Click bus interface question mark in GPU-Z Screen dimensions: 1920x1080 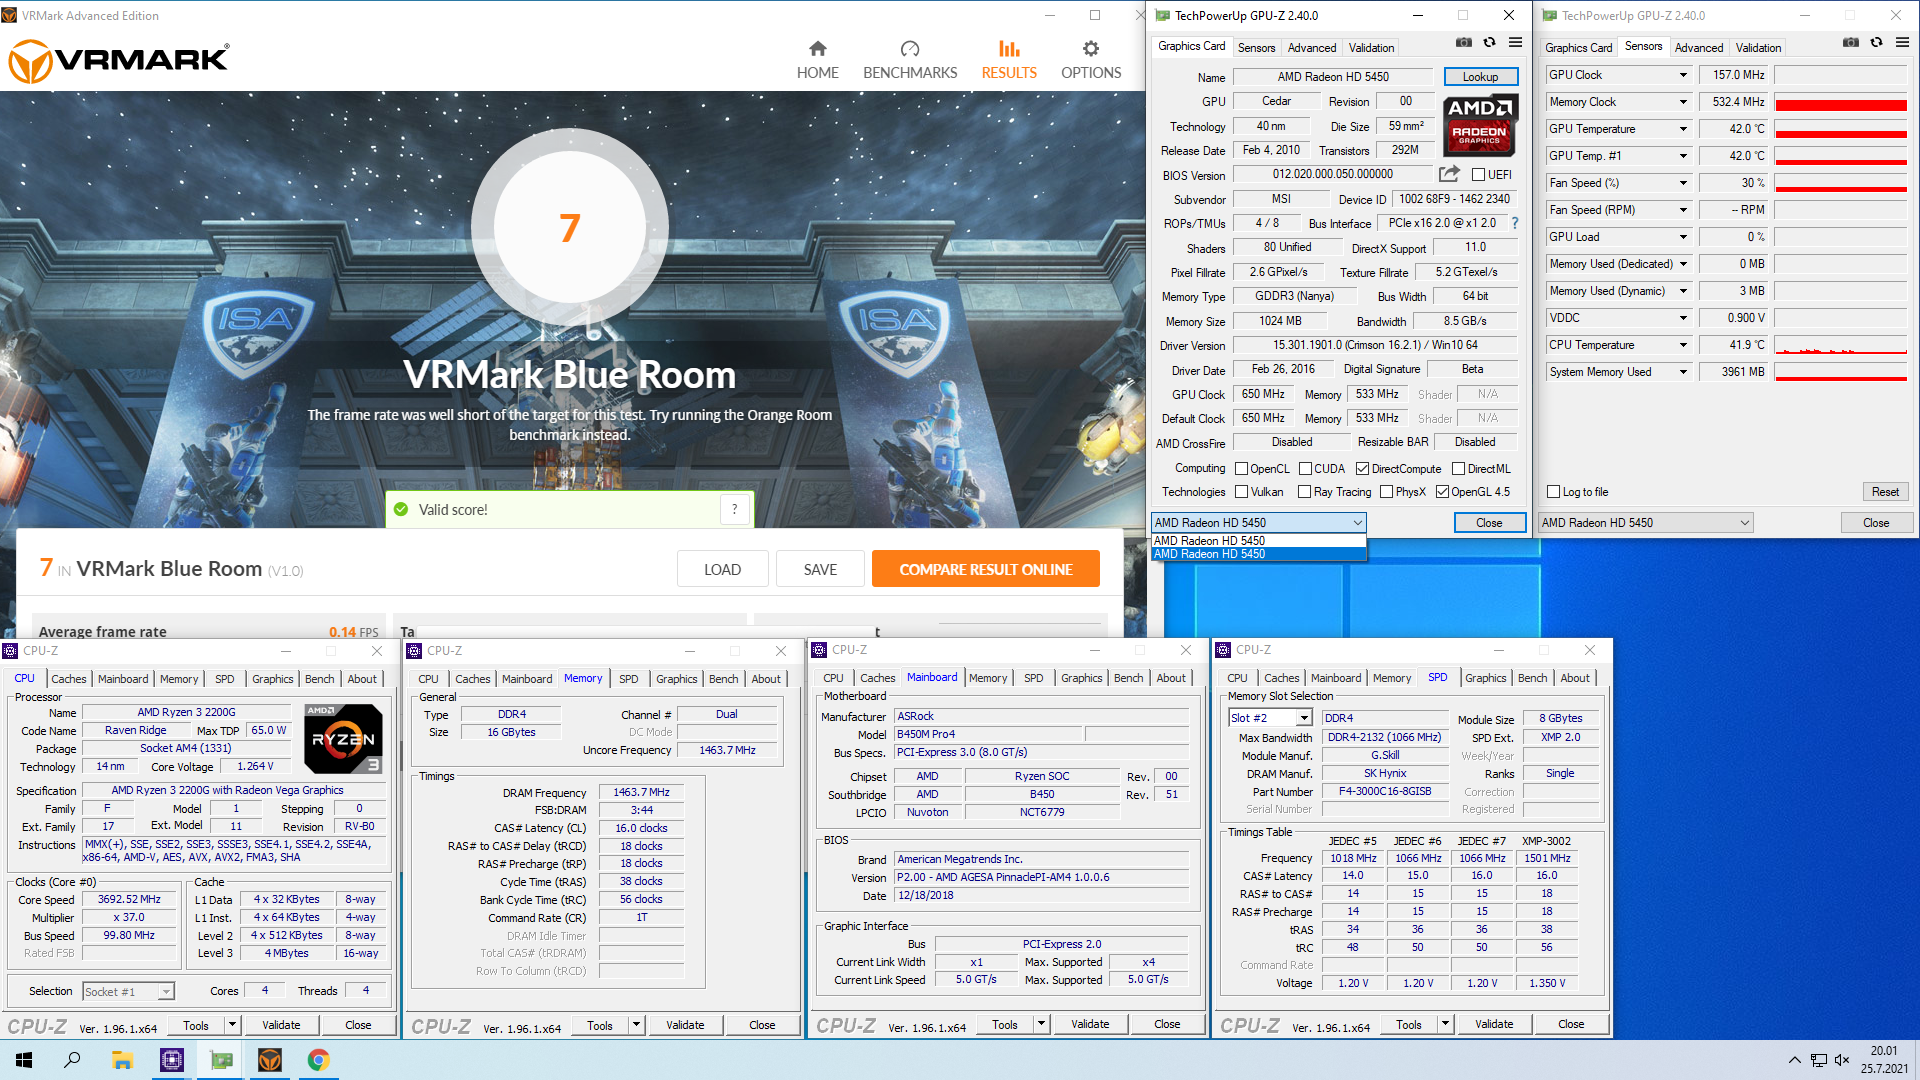1515,223
